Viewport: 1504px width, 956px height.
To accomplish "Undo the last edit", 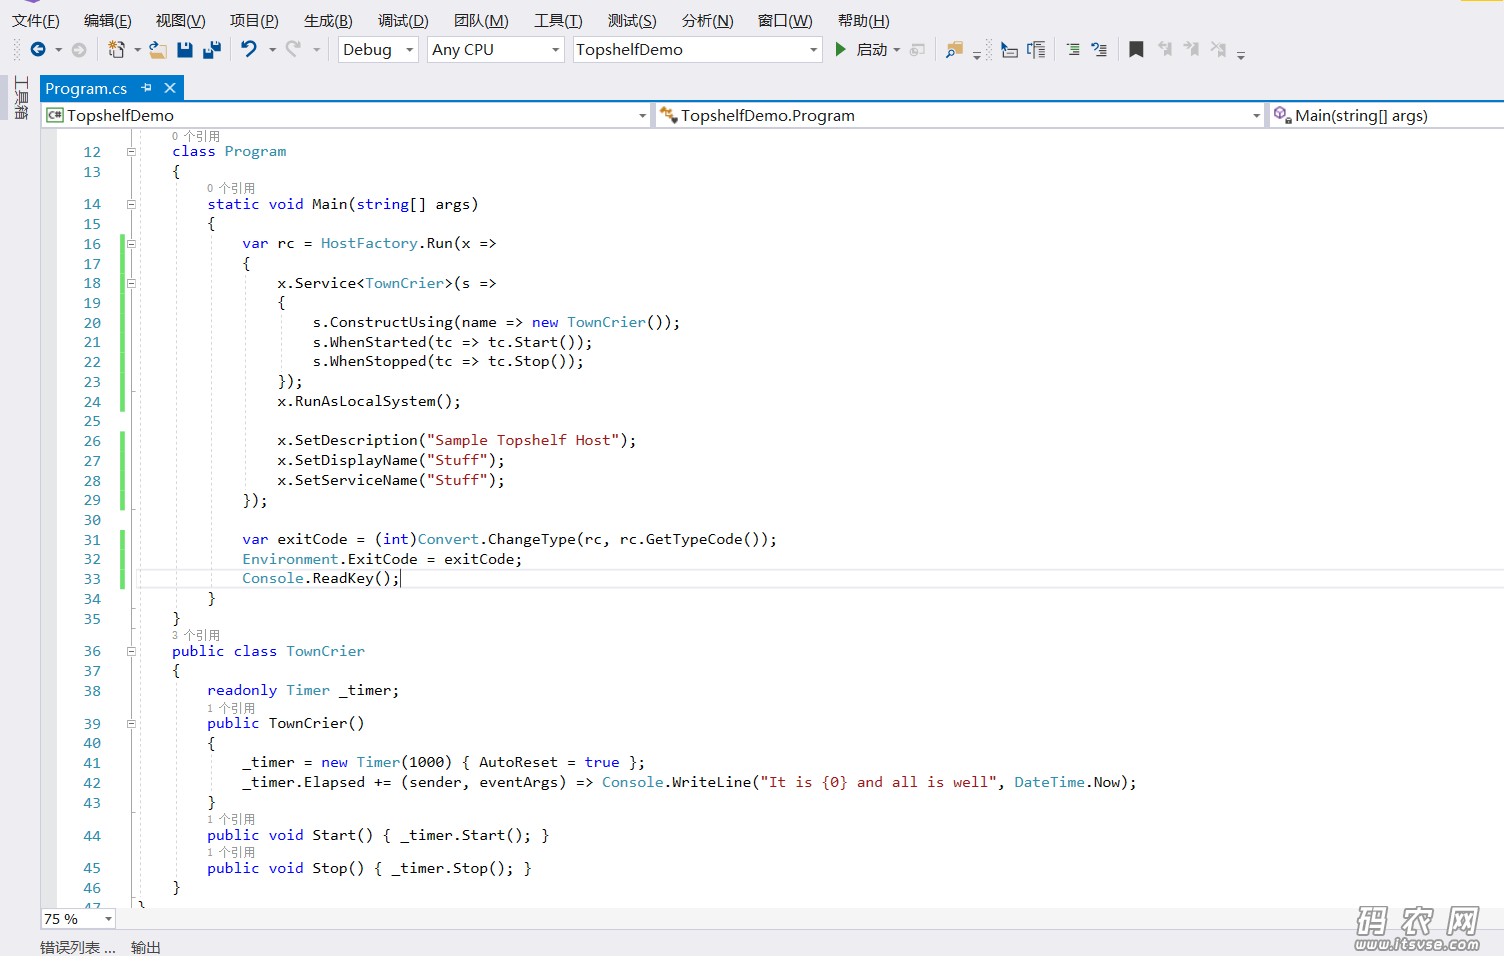I will click(249, 48).
